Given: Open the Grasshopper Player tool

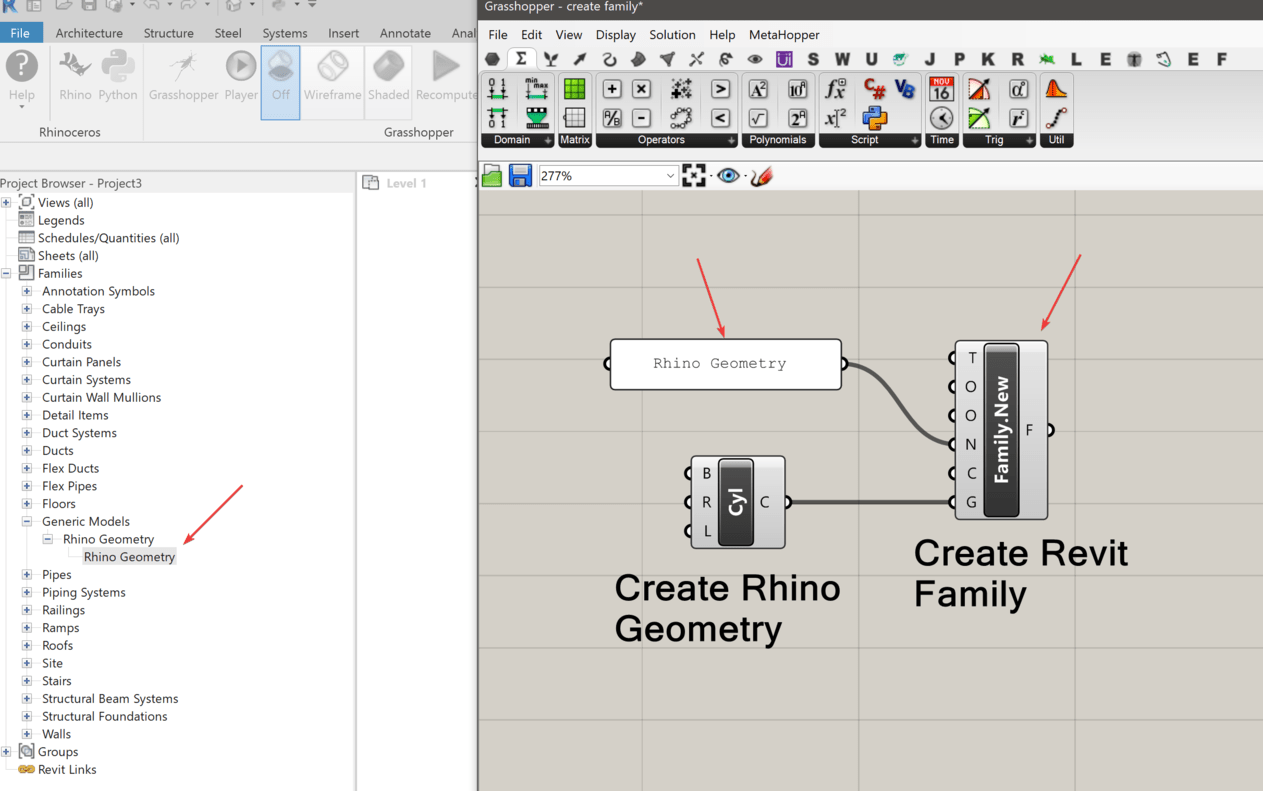Looking at the screenshot, I should click(x=241, y=76).
